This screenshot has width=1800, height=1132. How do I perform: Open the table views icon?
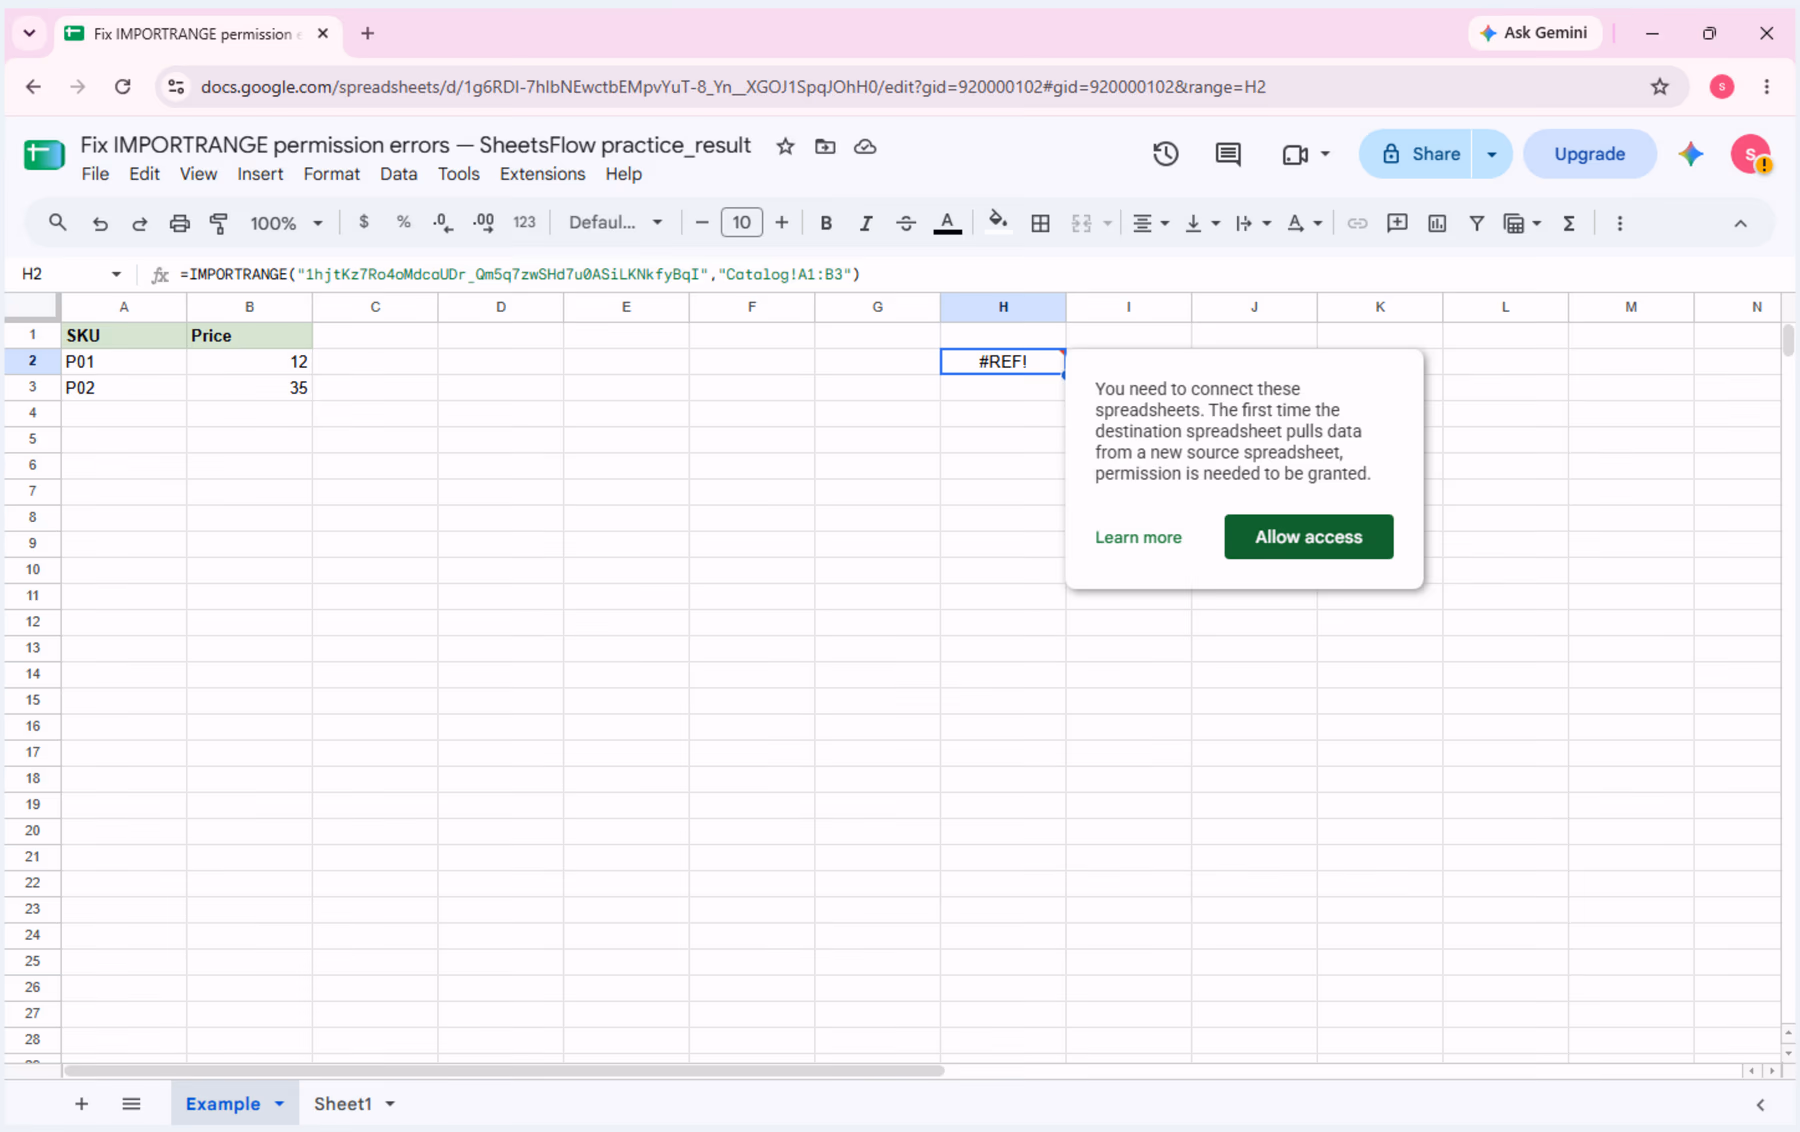1514,223
